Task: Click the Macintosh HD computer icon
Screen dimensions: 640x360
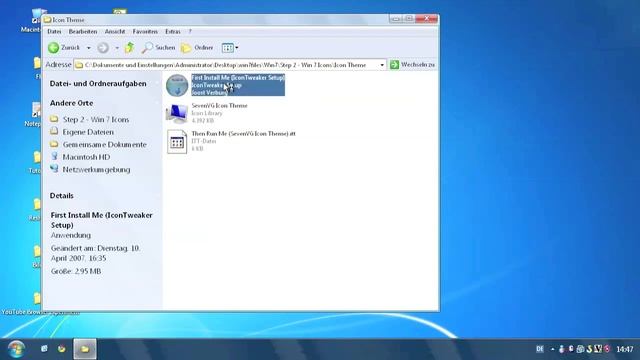Action: (x=54, y=156)
